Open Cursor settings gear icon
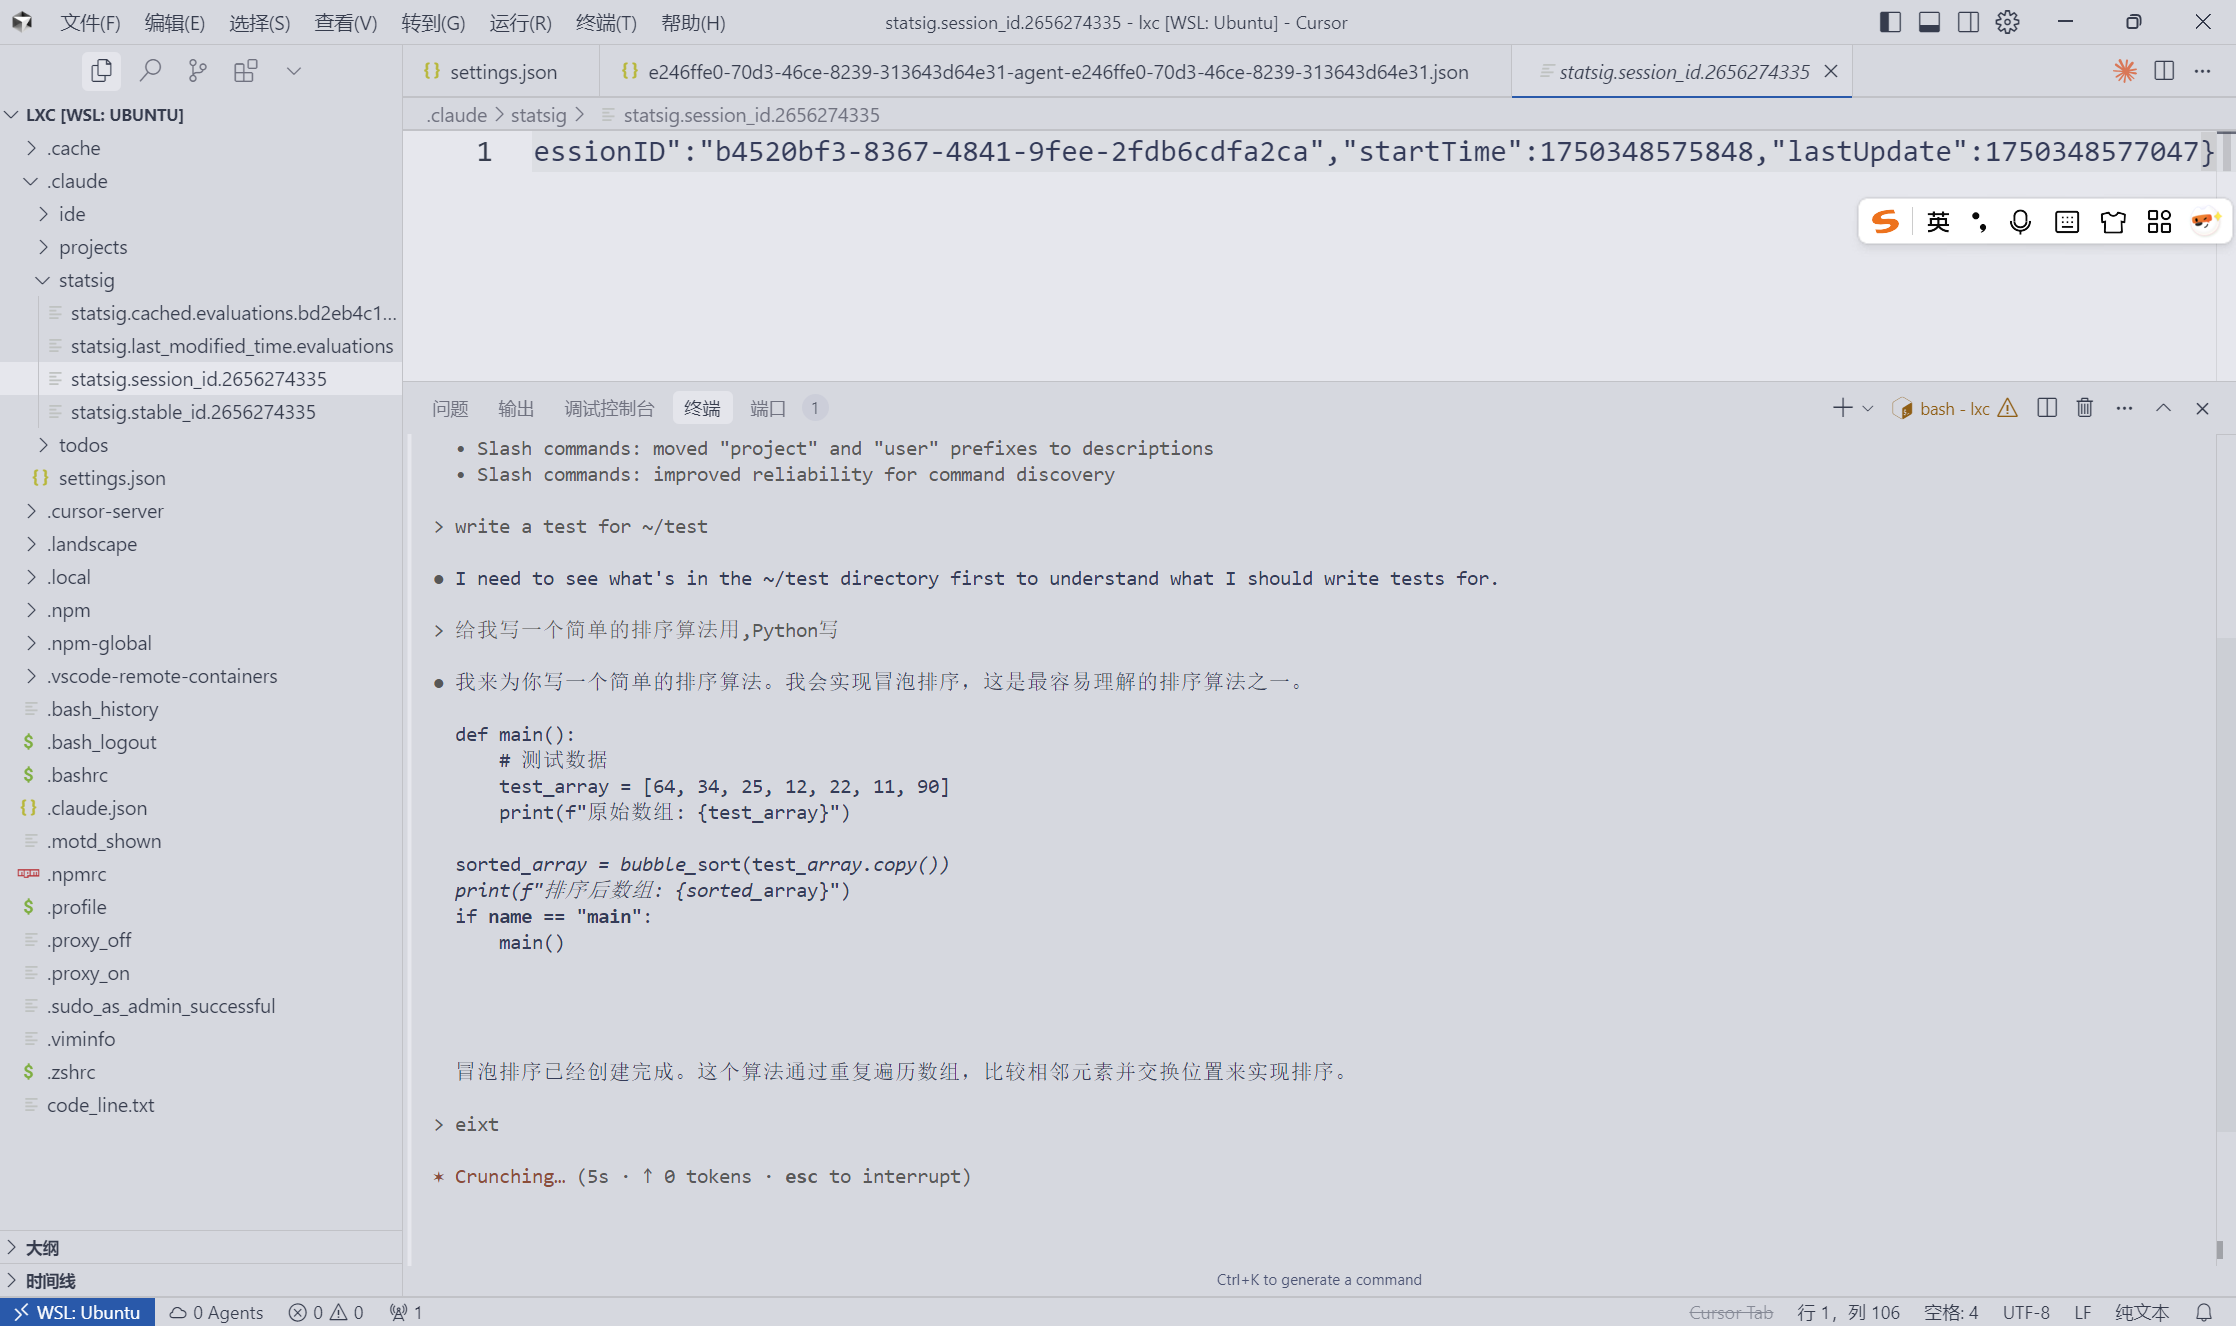The image size is (2236, 1326). pyautogui.click(x=2007, y=22)
